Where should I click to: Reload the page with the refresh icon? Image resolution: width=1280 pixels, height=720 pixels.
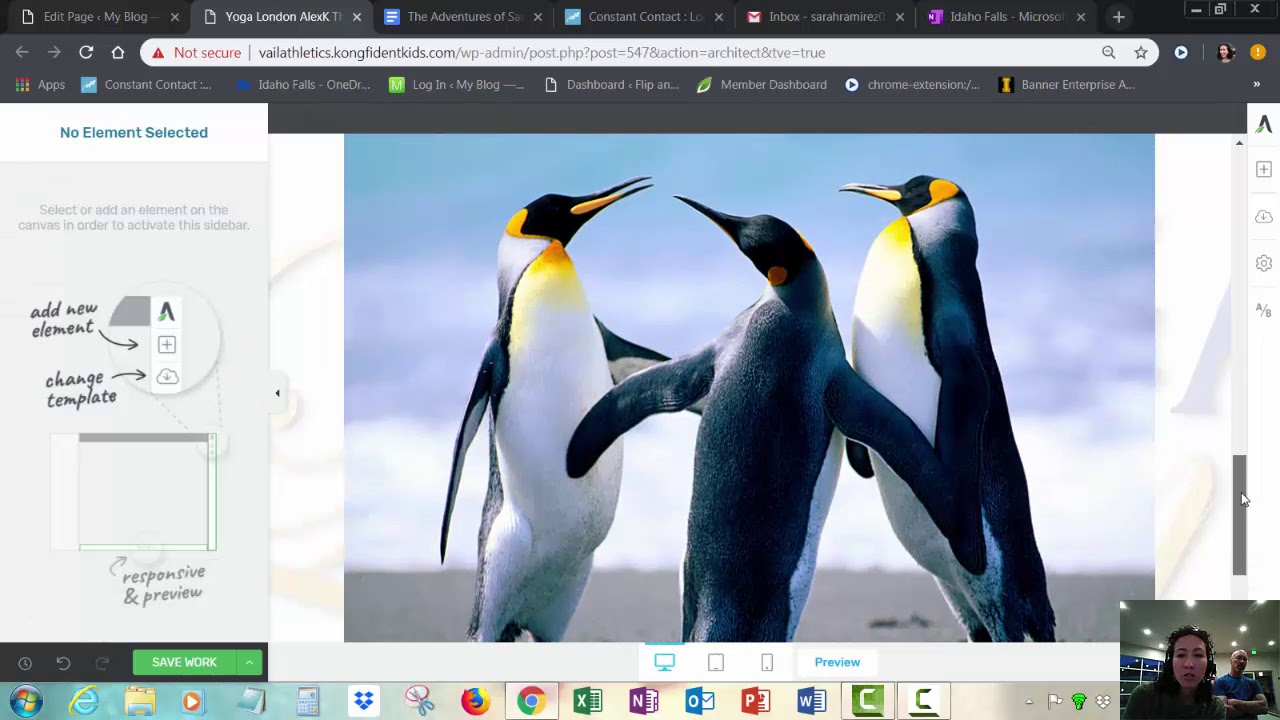[86, 52]
